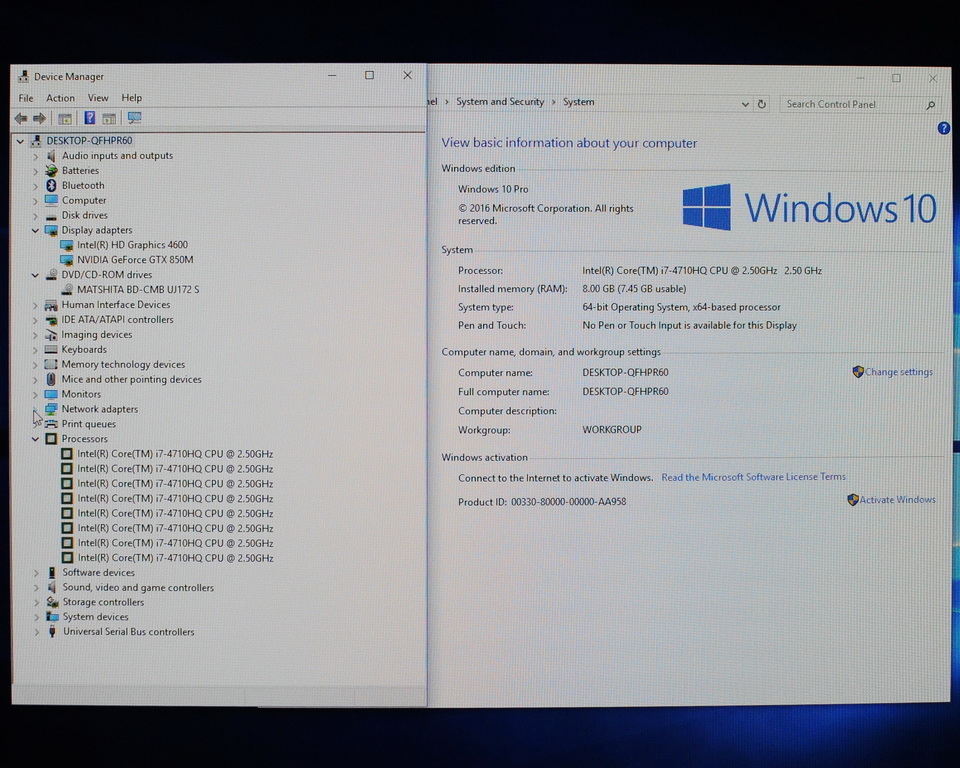Open the View menu
Image resolution: width=960 pixels, height=768 pixels.
98,98
